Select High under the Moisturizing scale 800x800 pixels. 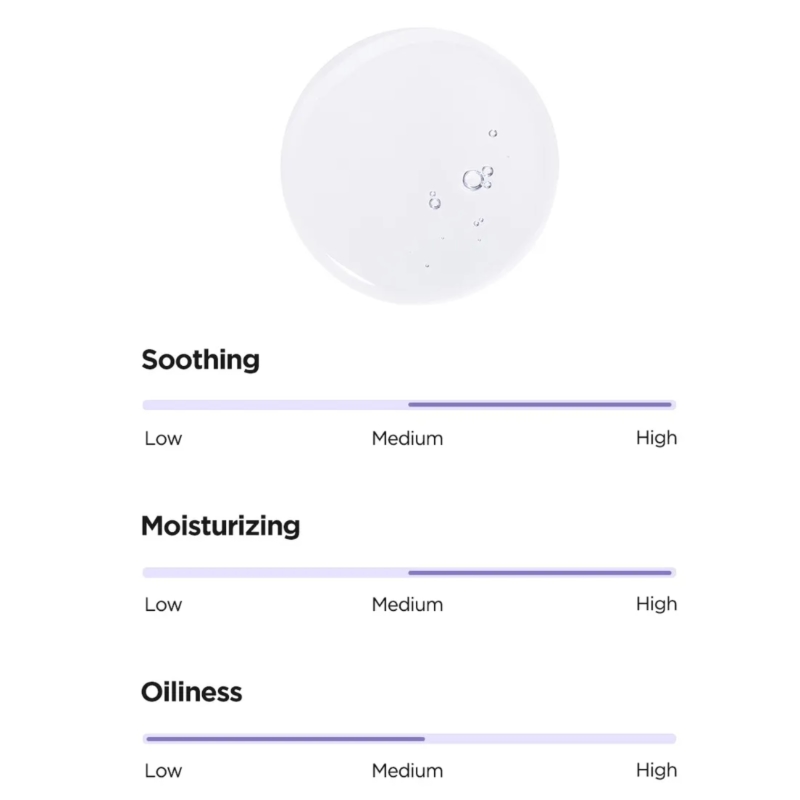pos(657,605)
